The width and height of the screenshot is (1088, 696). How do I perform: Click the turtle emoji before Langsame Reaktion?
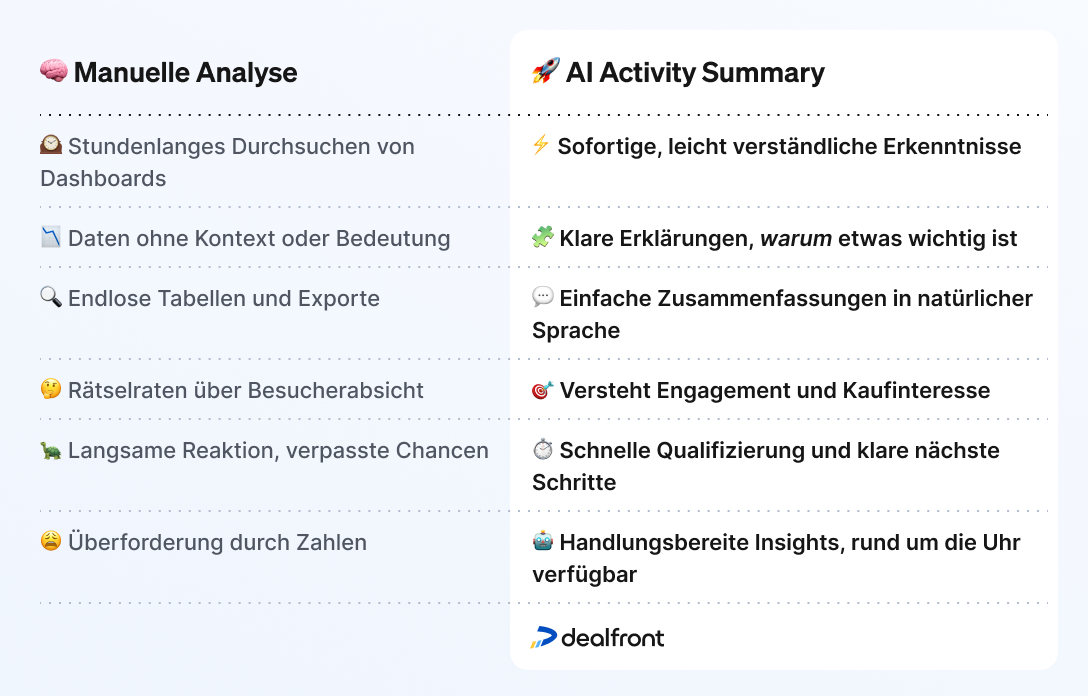click(x=51, y=450)
